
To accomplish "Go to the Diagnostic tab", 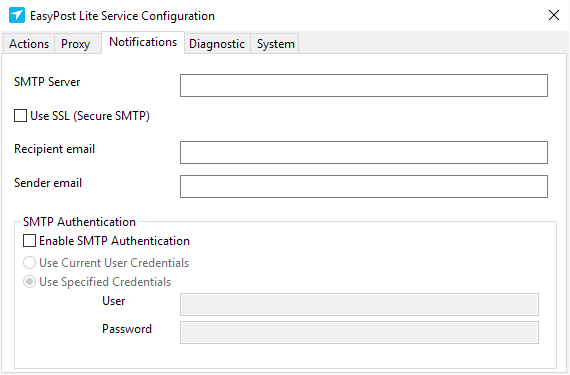I will (217, 44).
